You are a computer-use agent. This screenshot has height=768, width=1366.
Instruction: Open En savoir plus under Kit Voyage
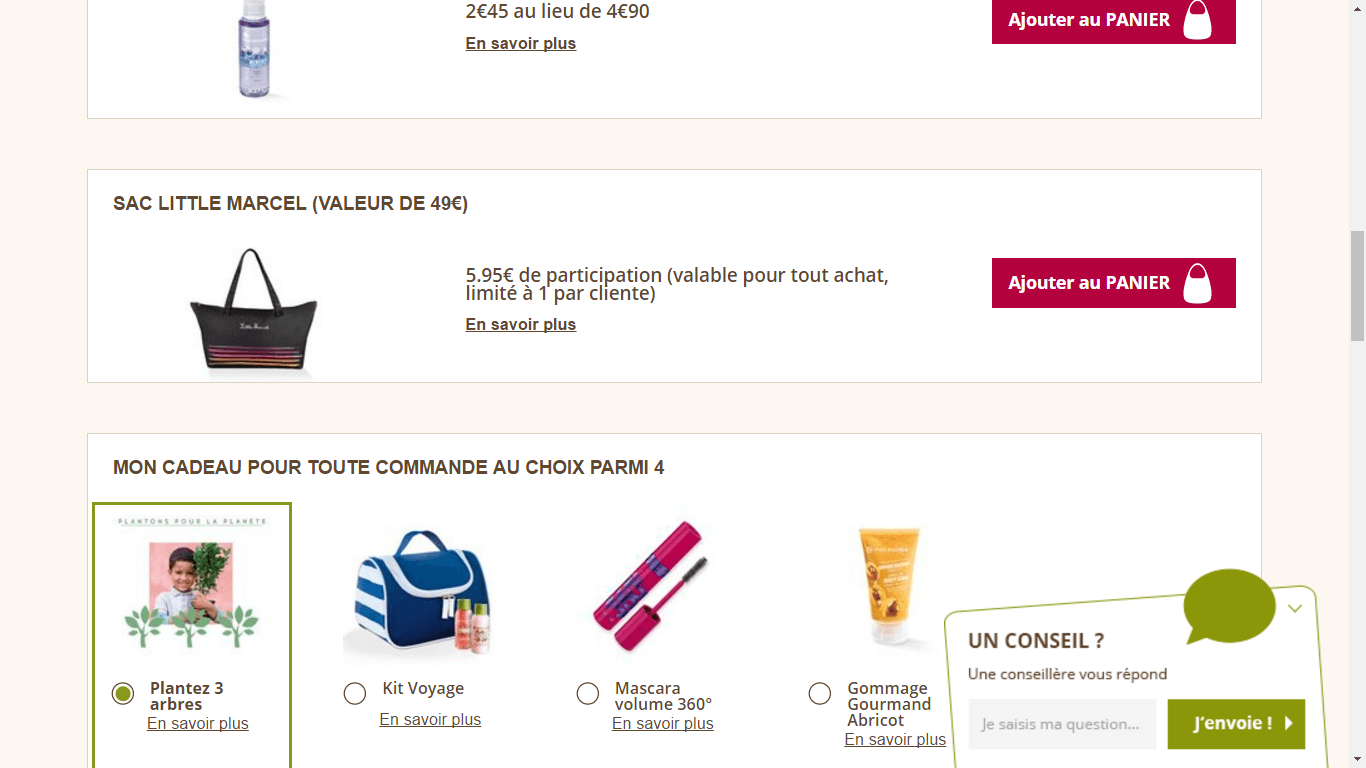click(430, 720)
